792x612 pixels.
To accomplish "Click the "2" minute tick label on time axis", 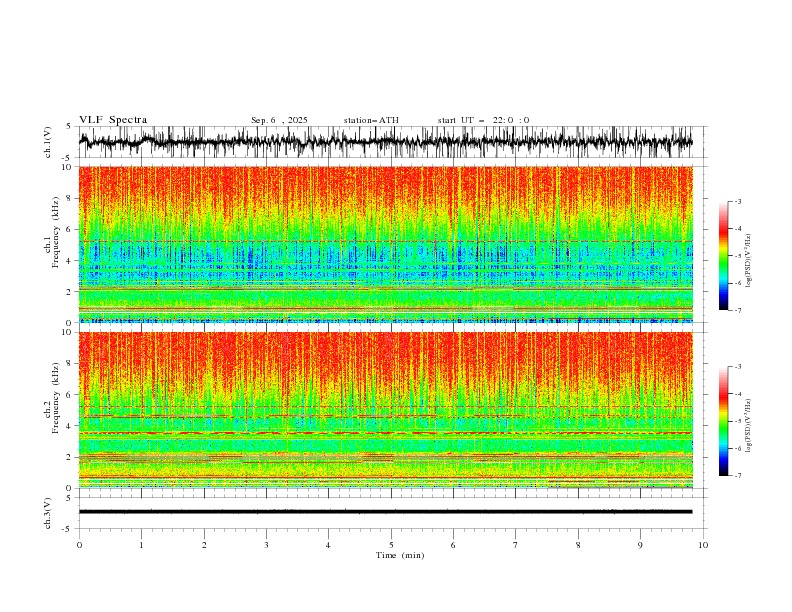I will tap(204, 545).
